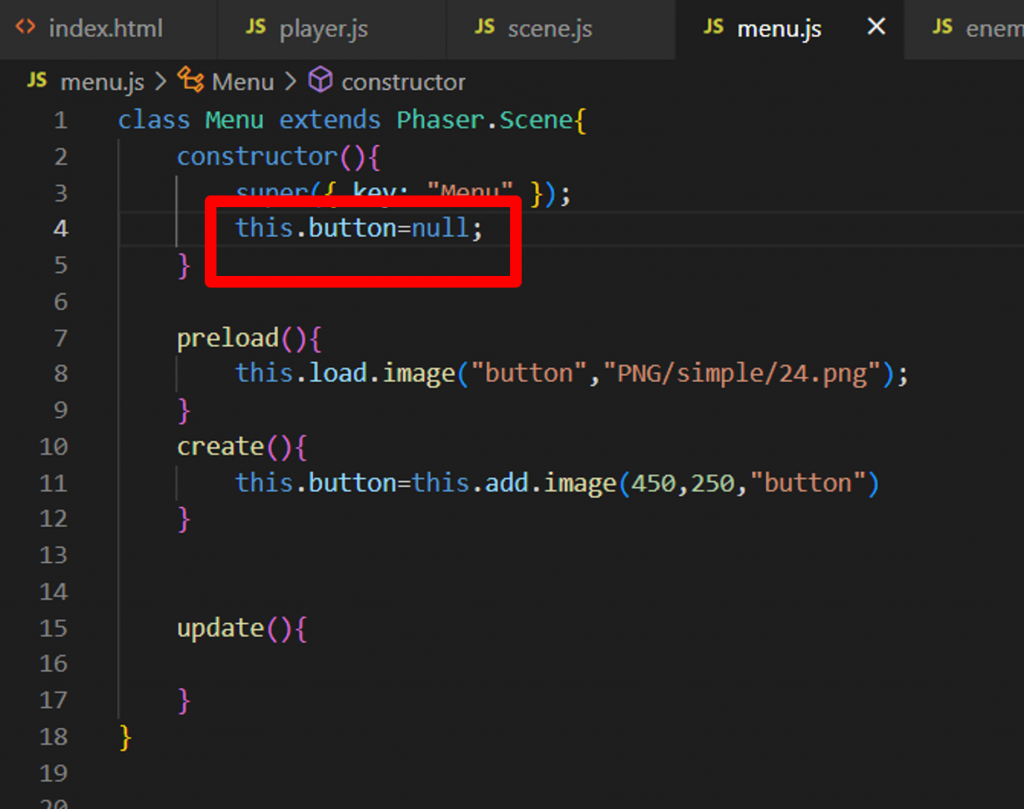Image resolution: width=1024 pixels, height=809 pixels.
Task: Click the JS icon on player.js tab
Action: click(255, 27)
